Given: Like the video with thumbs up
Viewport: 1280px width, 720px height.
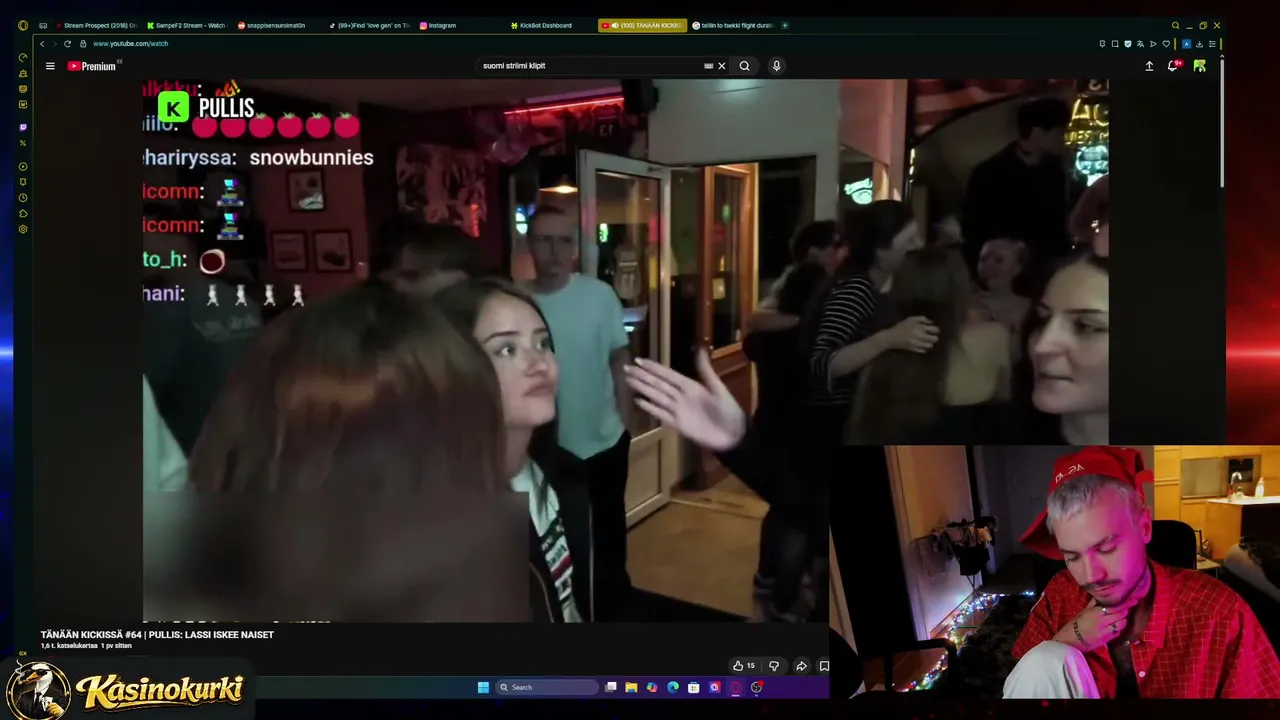Looking at the screenshot, I should 743,666.
